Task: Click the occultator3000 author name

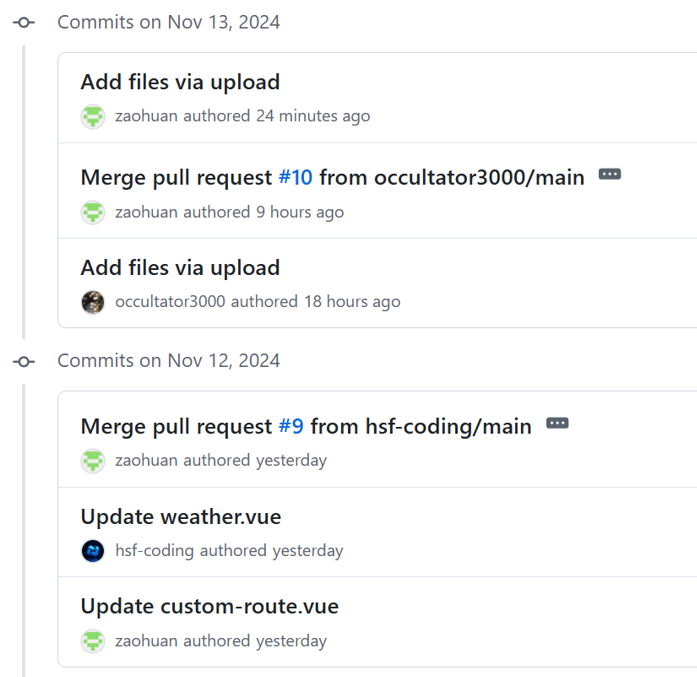Action: click(x=171, y=301)
